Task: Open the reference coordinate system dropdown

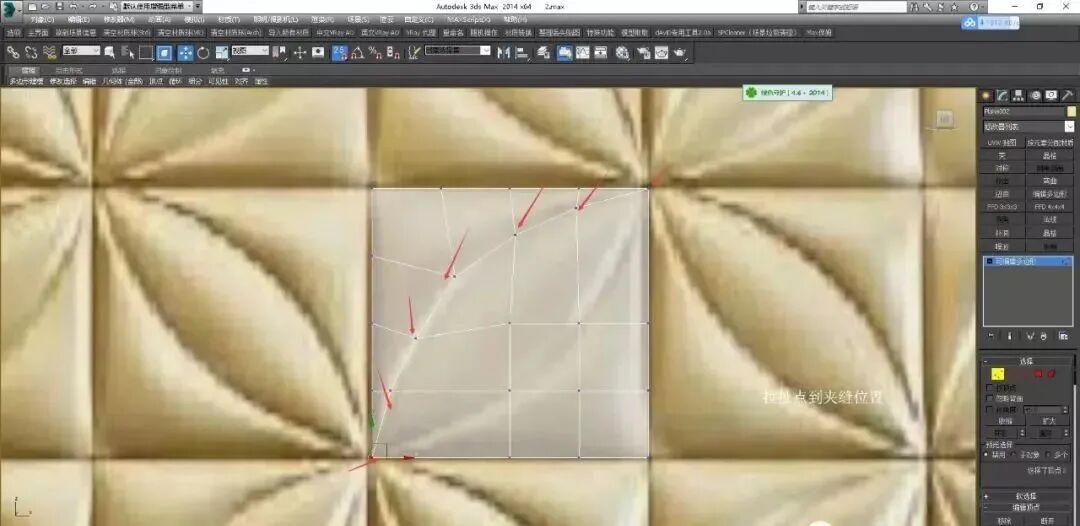Action: pos(250,50)
